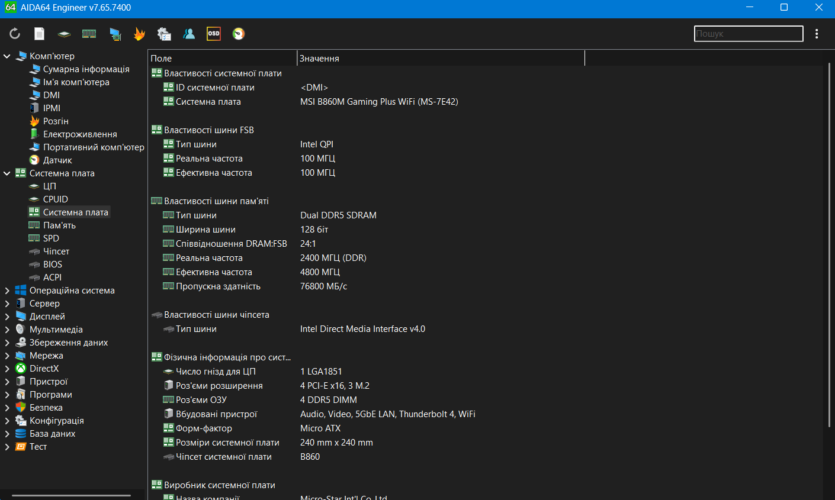835x500 pixels.
Task: Click in the Пошук search field
Action: [x=748, y=34]
